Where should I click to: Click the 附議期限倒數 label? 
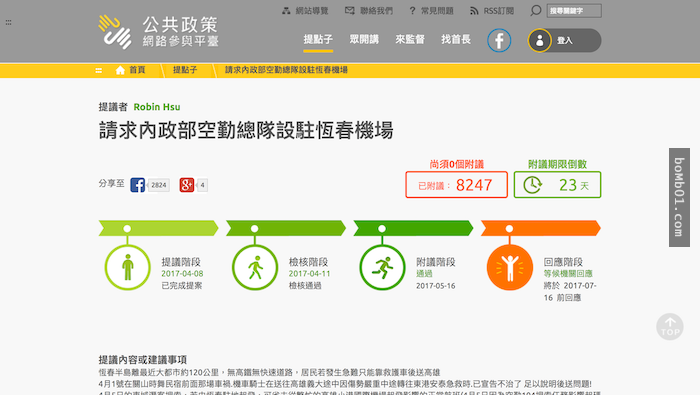point(558,164)
